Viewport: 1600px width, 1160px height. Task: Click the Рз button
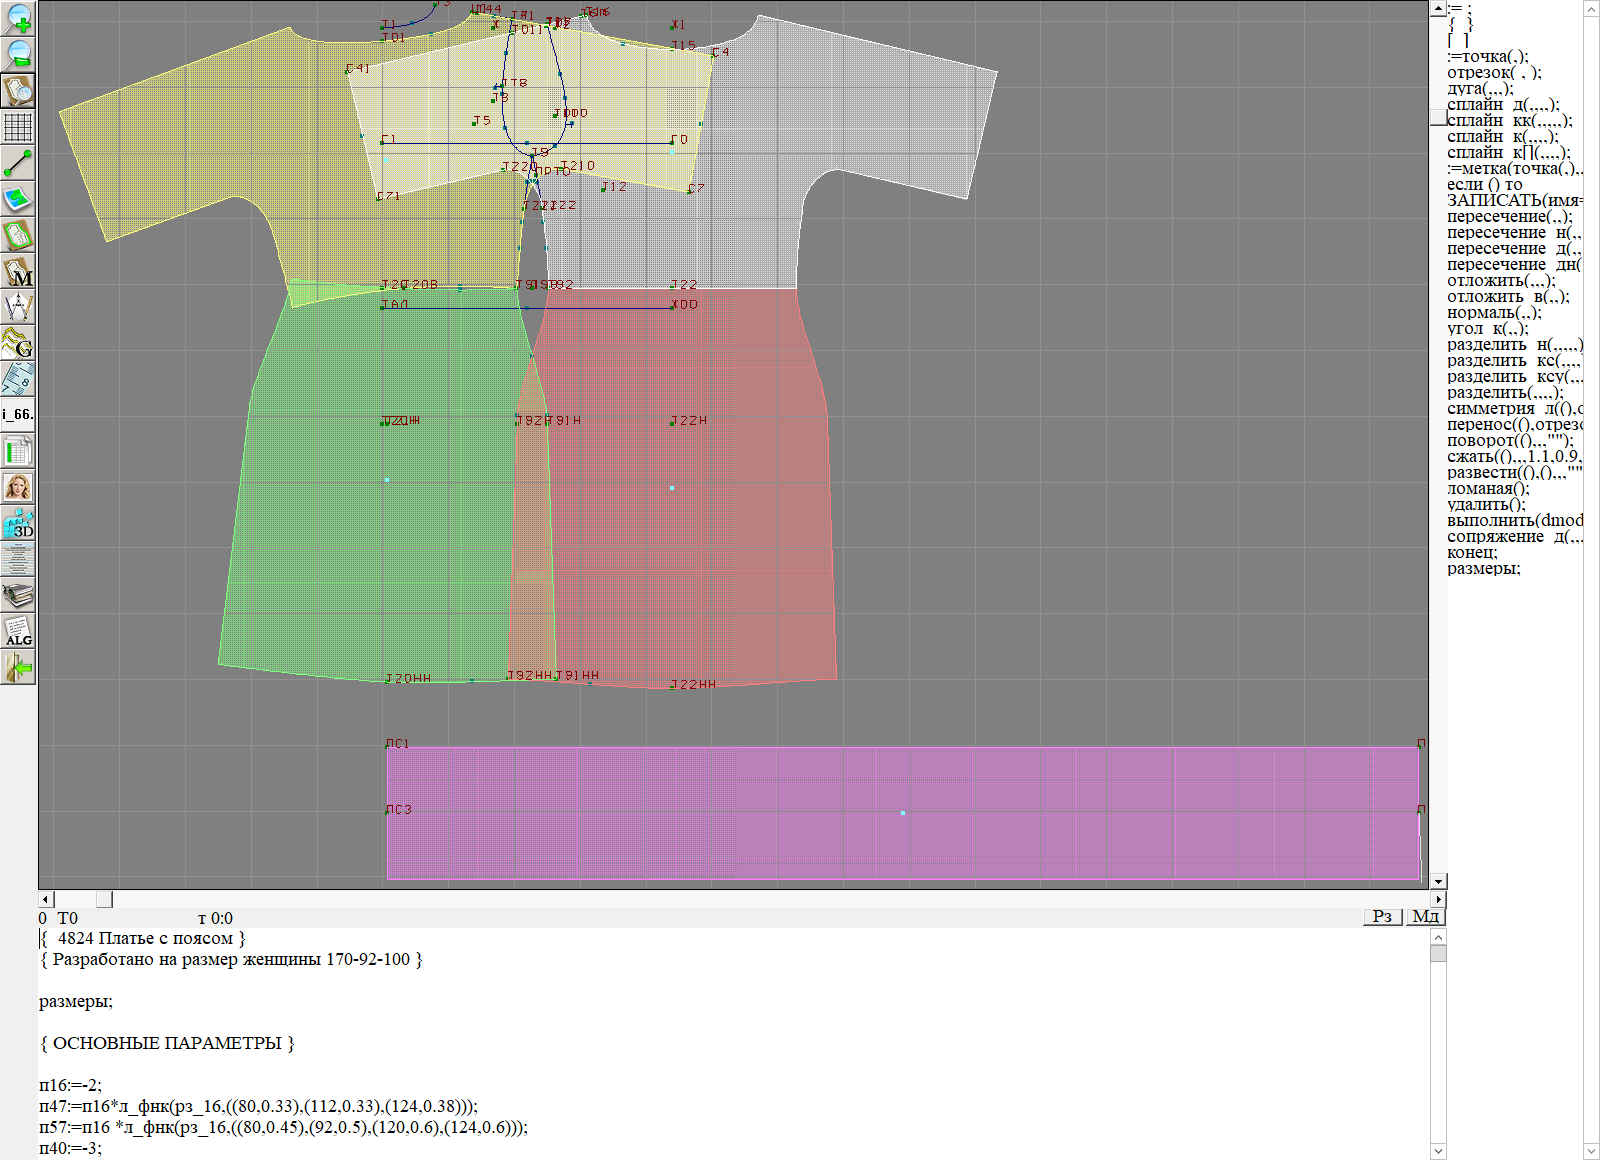click(1383, 917)
